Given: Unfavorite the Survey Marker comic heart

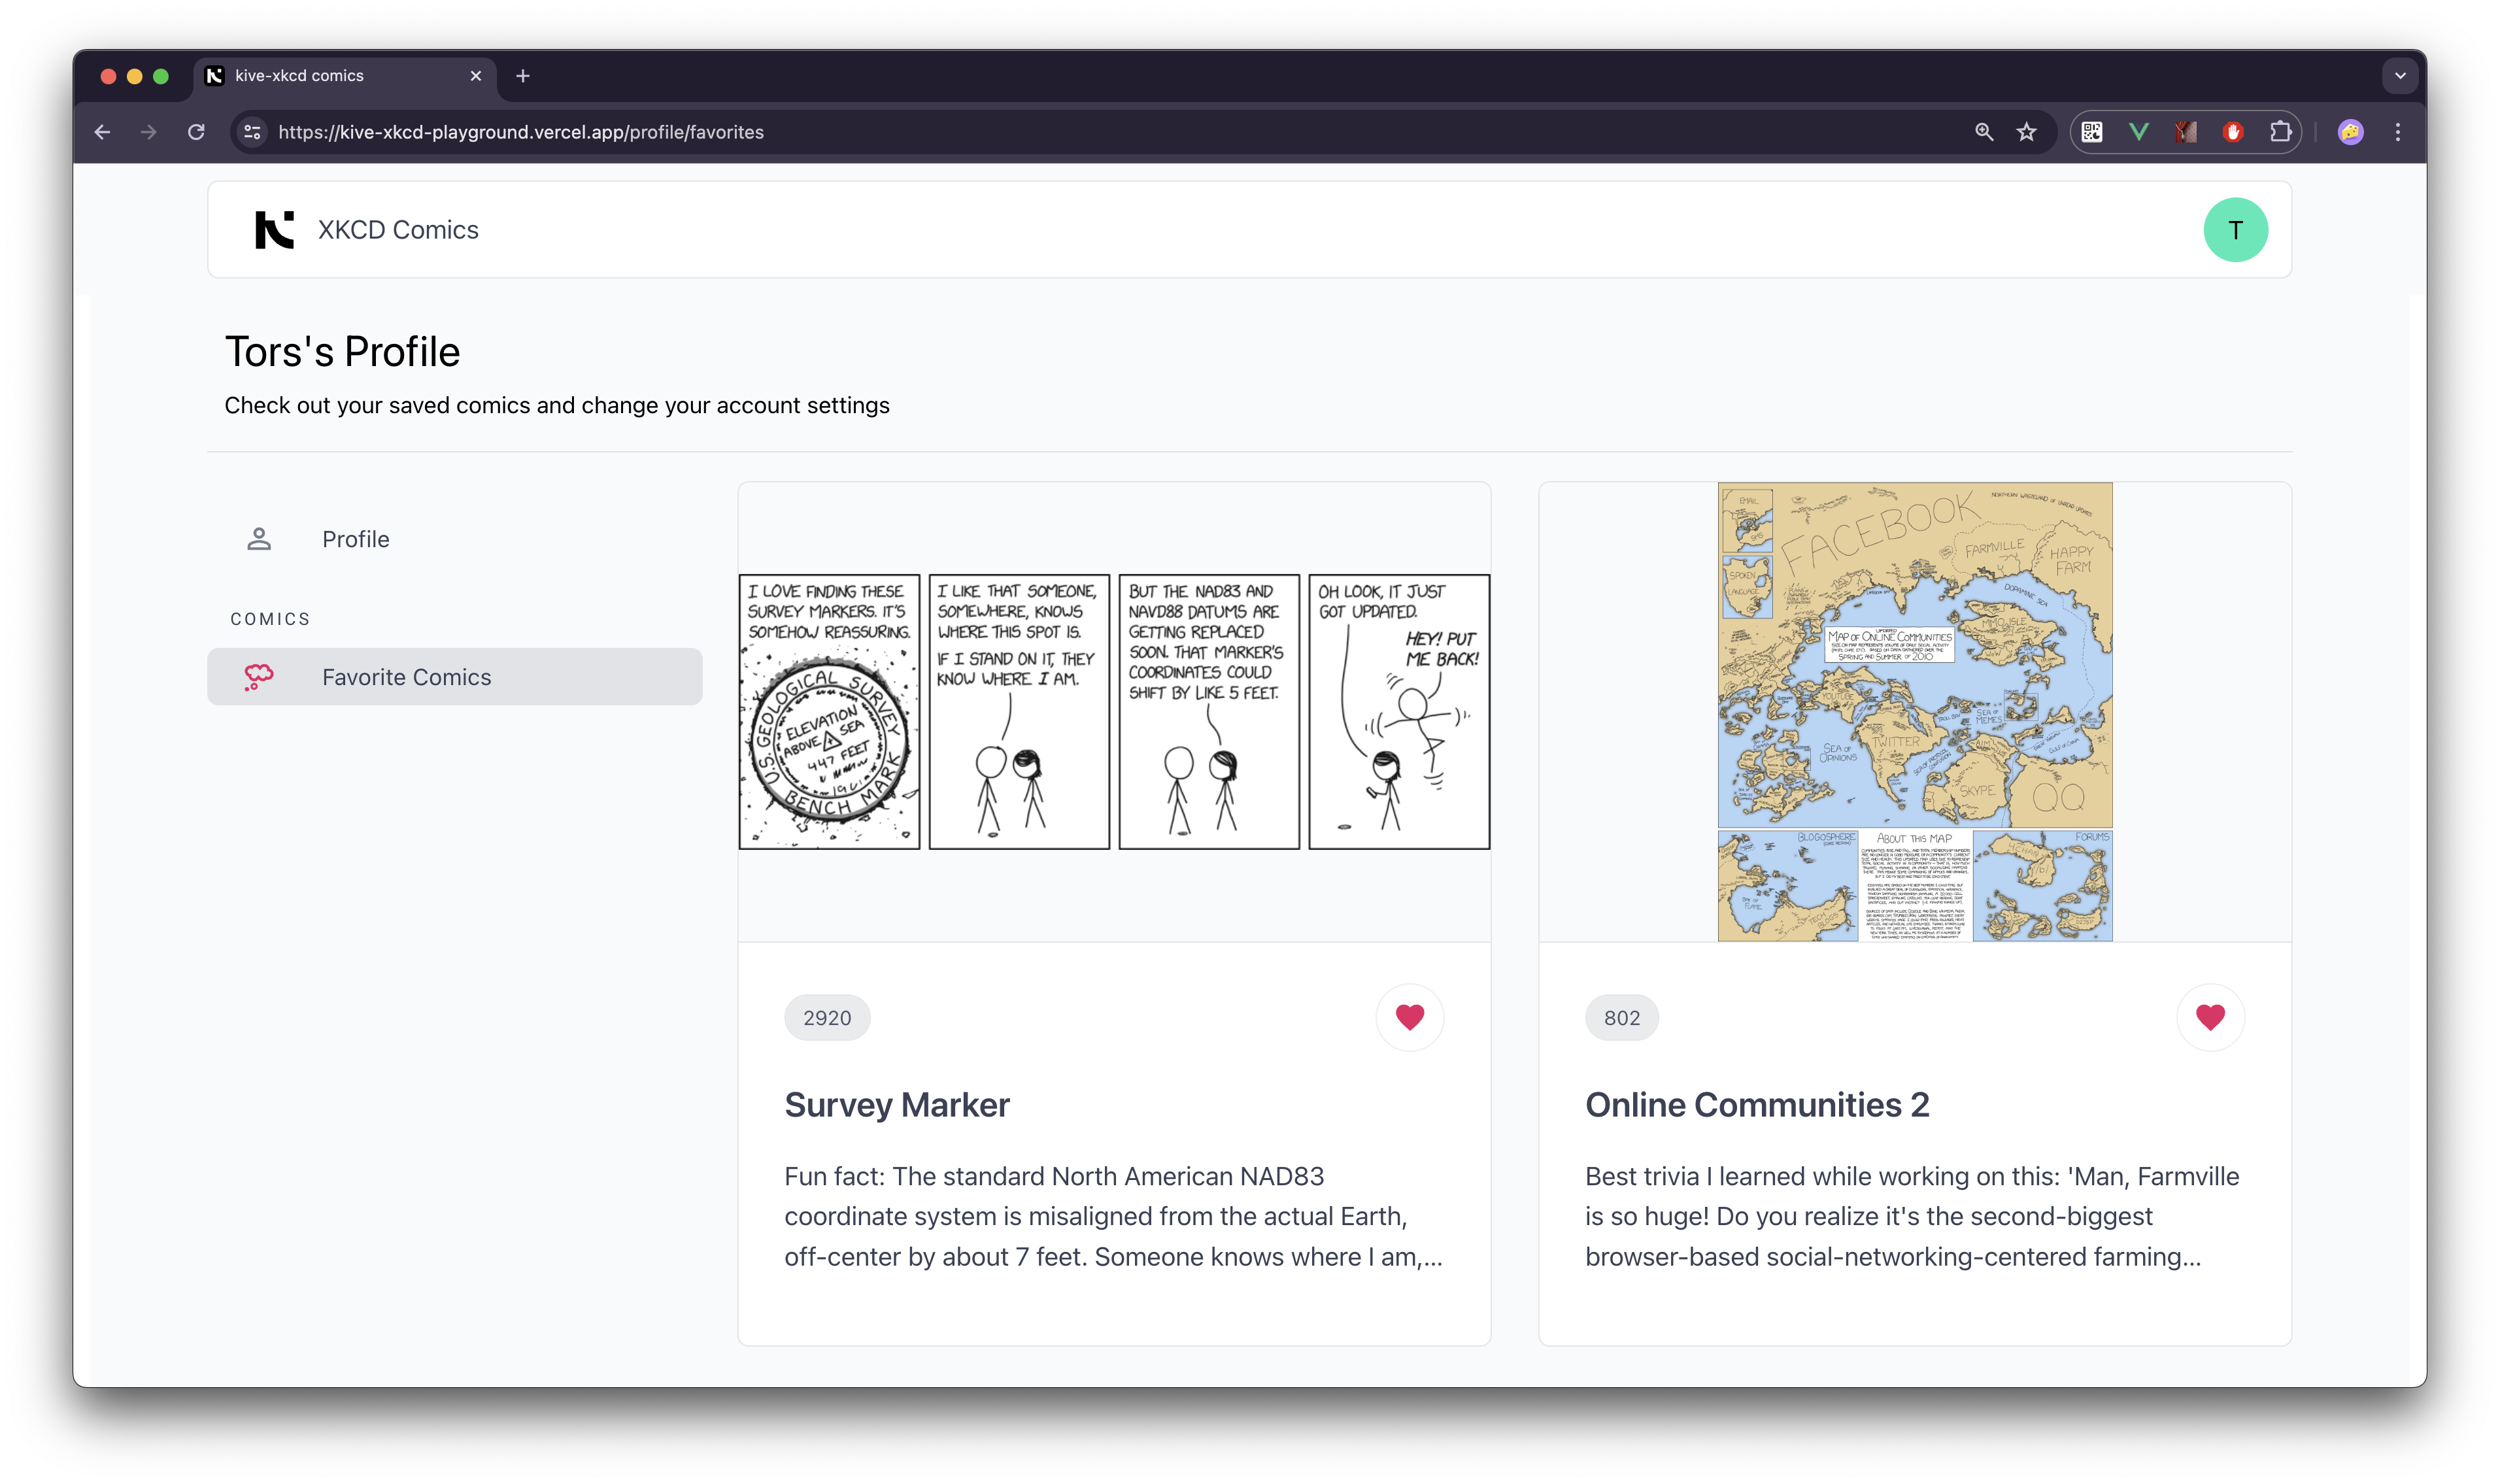Looking at the screenshot, I should tap(1409, 1017).
